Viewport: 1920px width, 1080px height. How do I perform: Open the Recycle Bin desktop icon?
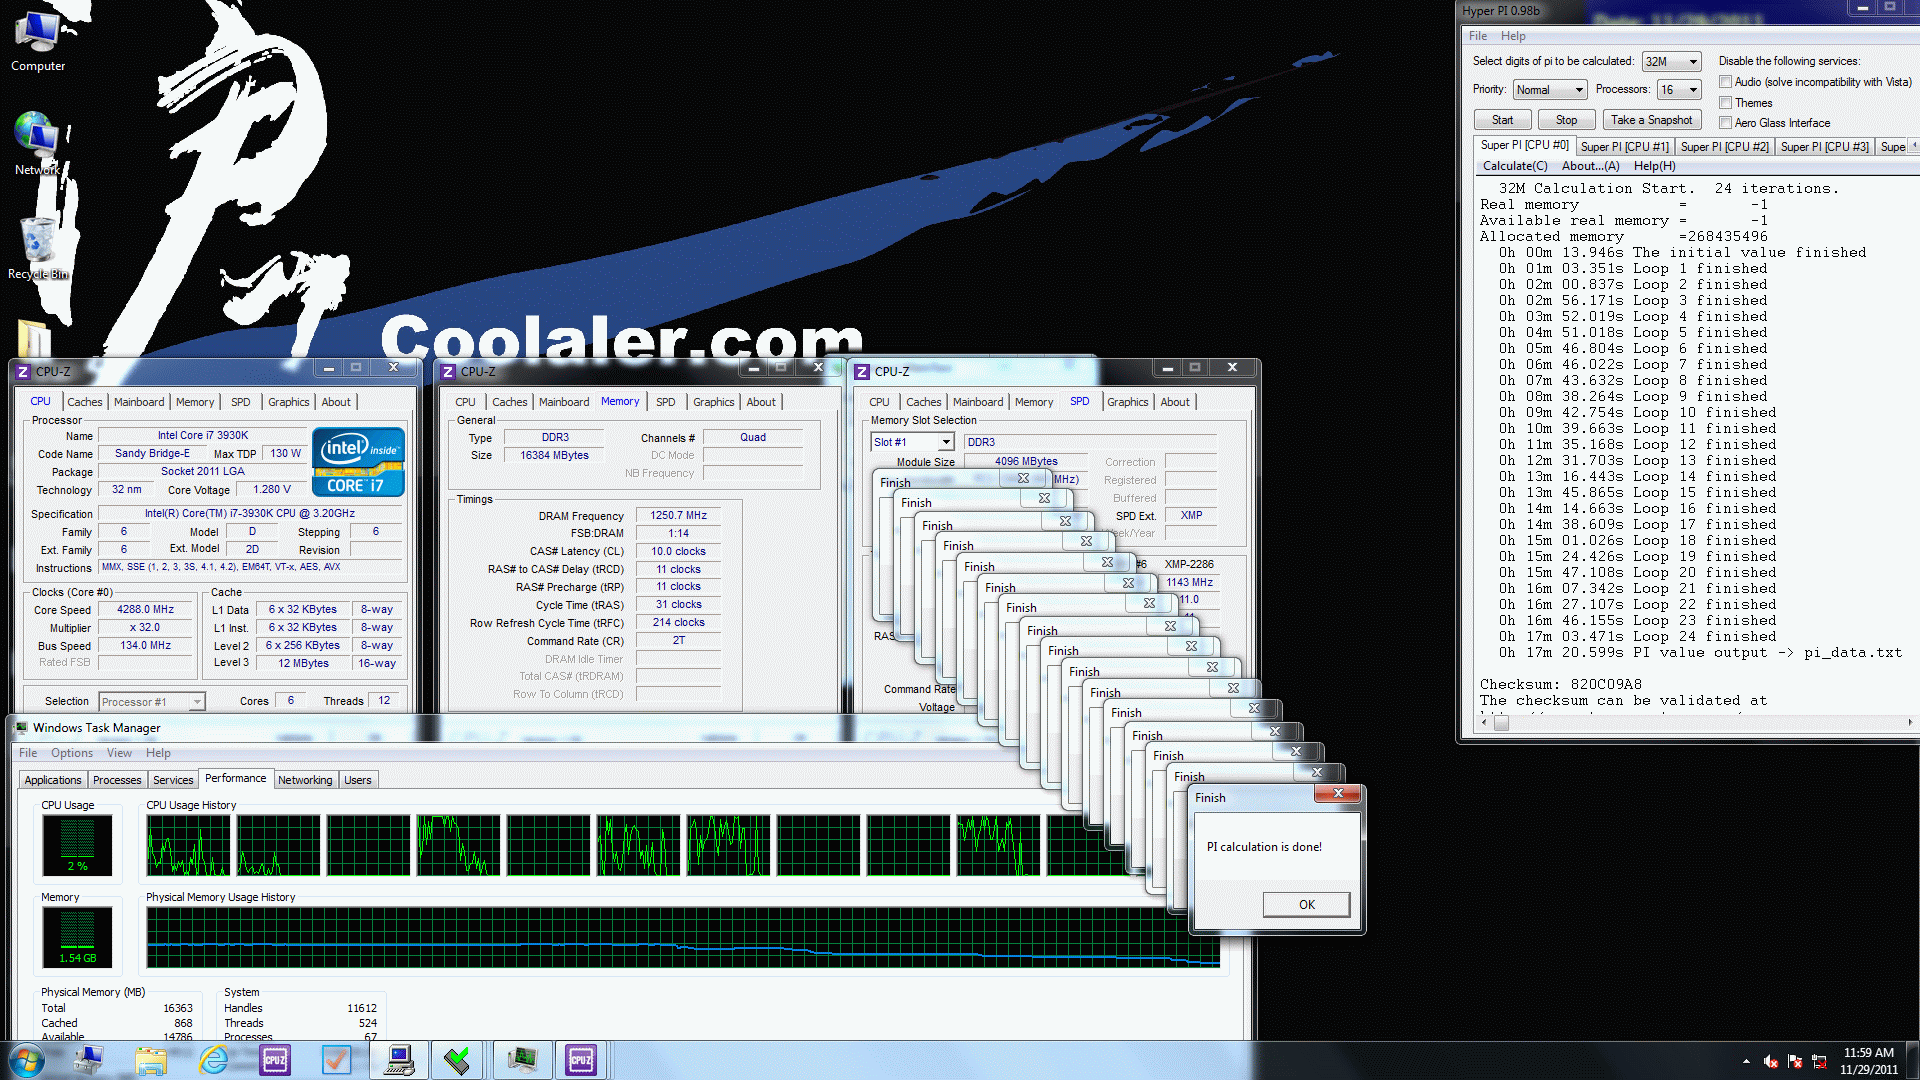pyautogui.click(x=38, y=248)
